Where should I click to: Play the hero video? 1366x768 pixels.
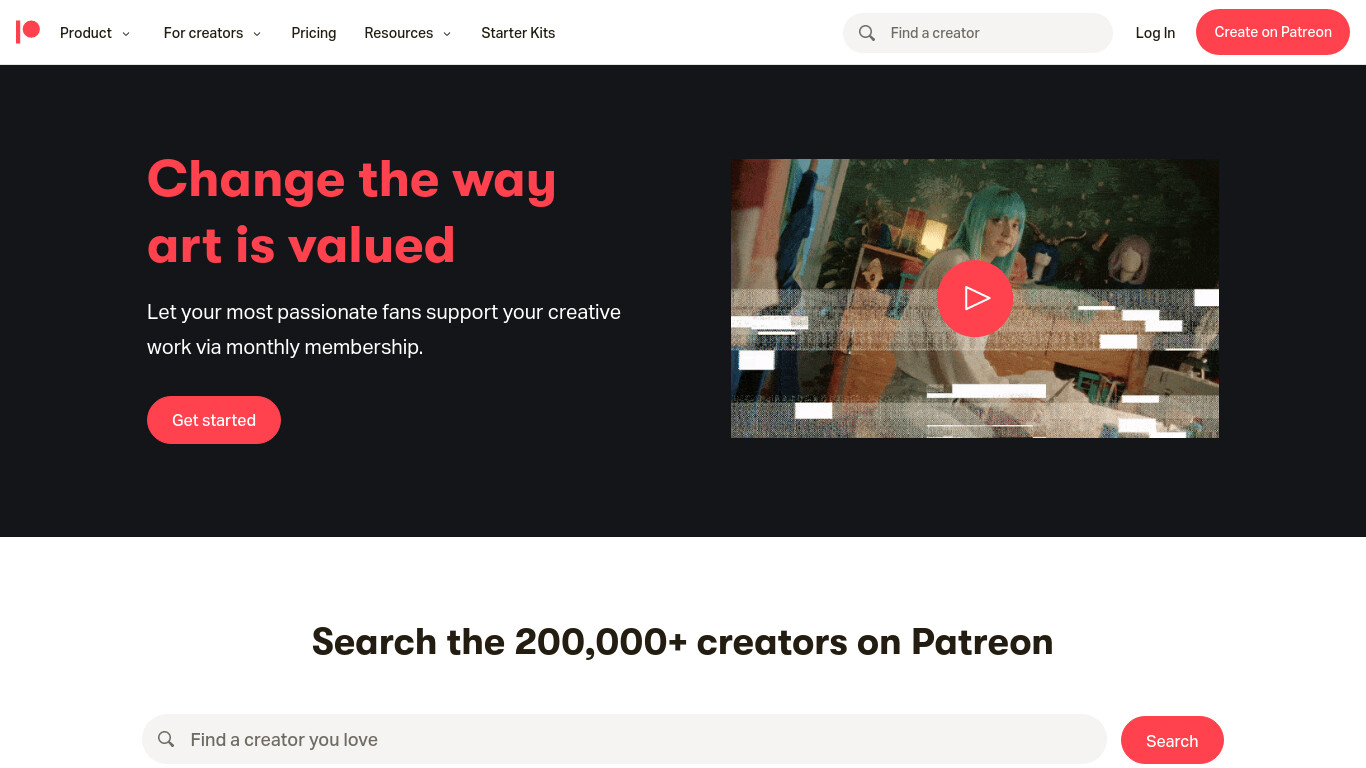click(975, 298)
